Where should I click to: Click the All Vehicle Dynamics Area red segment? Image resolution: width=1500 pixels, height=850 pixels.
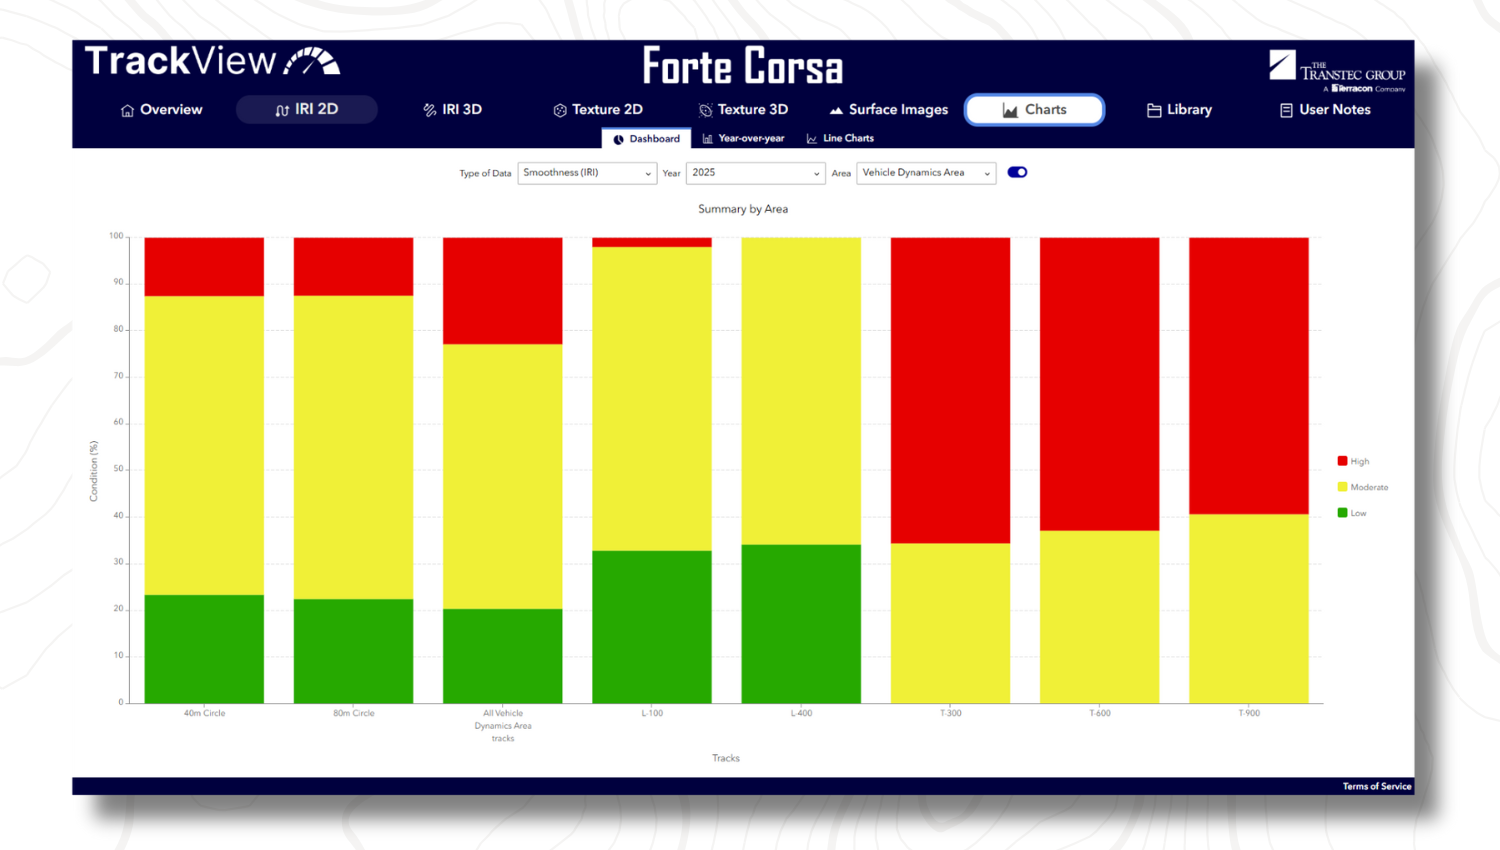point(503,291)
